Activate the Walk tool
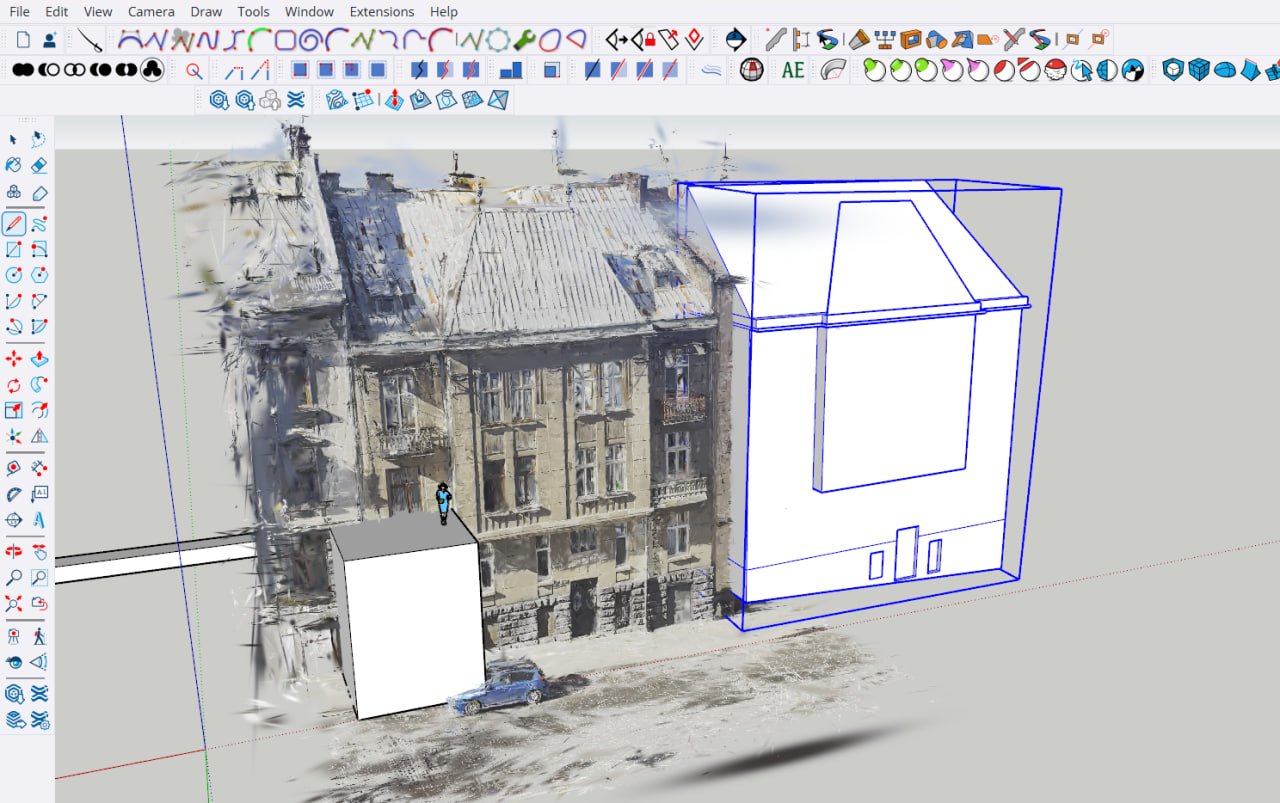 39,635
